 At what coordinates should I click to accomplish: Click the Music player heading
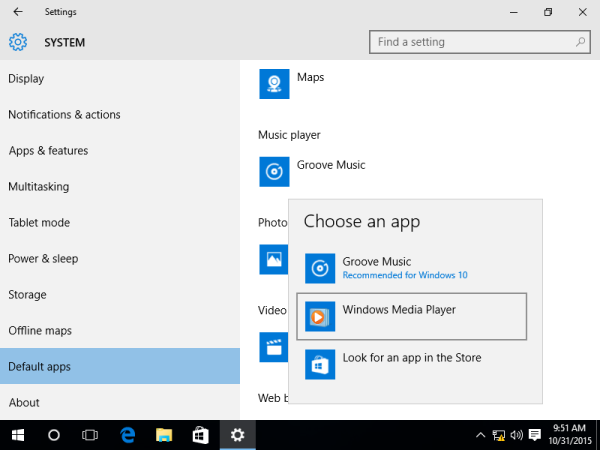[289, 135]
